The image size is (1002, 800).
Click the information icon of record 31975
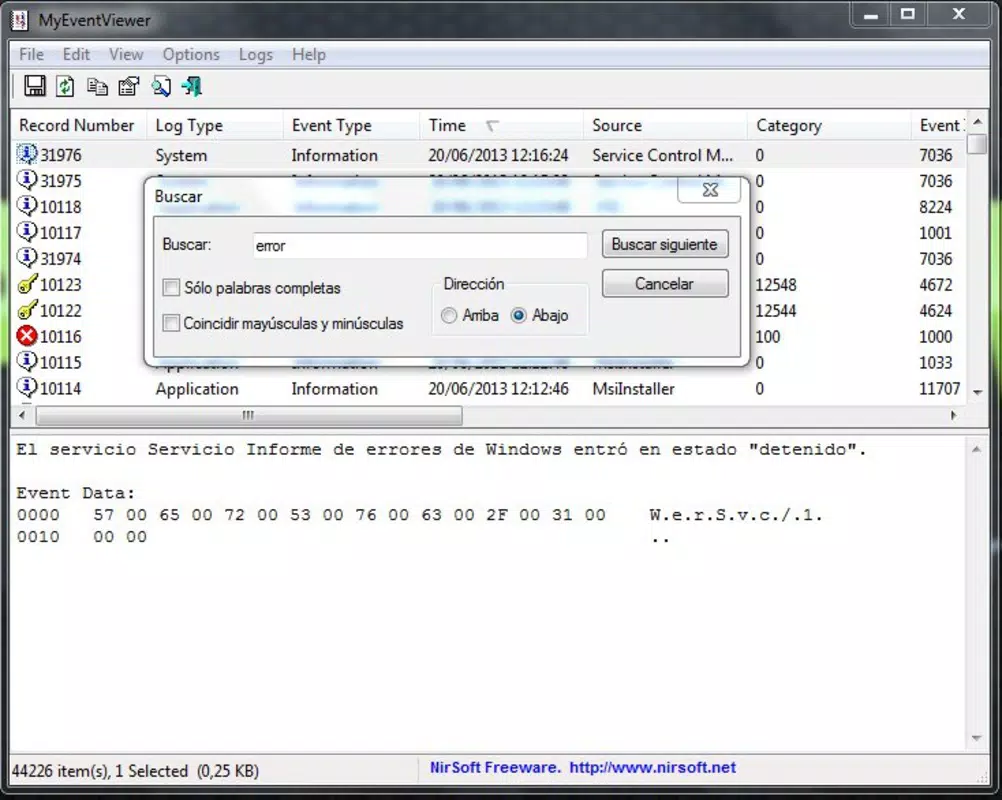pyautogui.click(x=27, y=180)
